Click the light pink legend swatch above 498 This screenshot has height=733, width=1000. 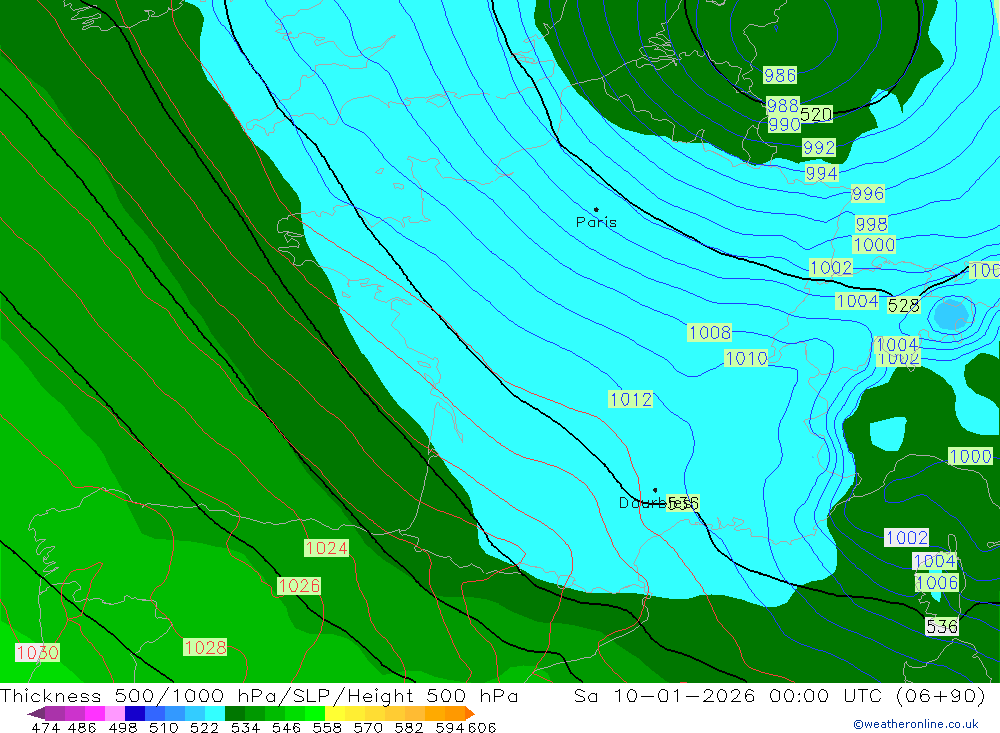pyautogui.click(x=115, y=713)
